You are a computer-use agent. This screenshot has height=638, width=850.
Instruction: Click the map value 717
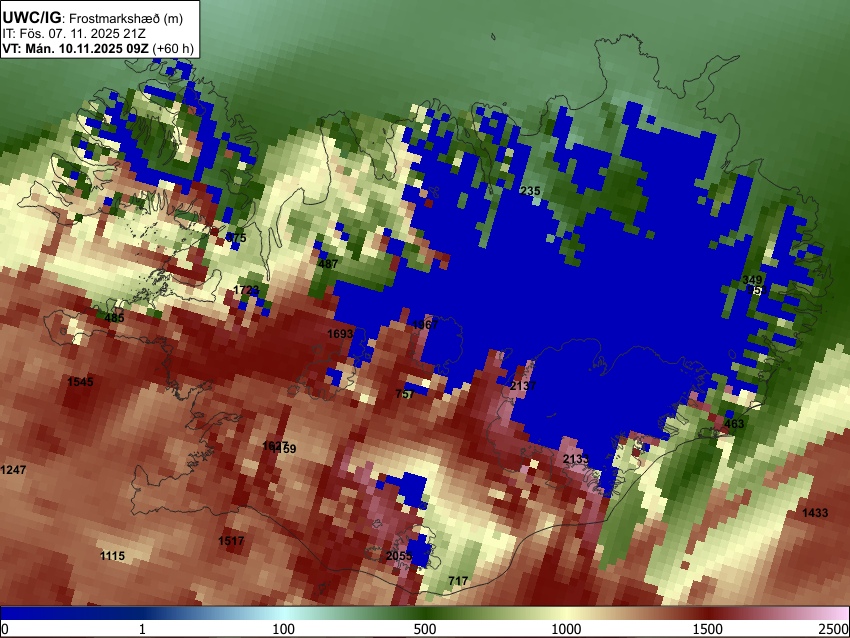[x=458, y=581]
